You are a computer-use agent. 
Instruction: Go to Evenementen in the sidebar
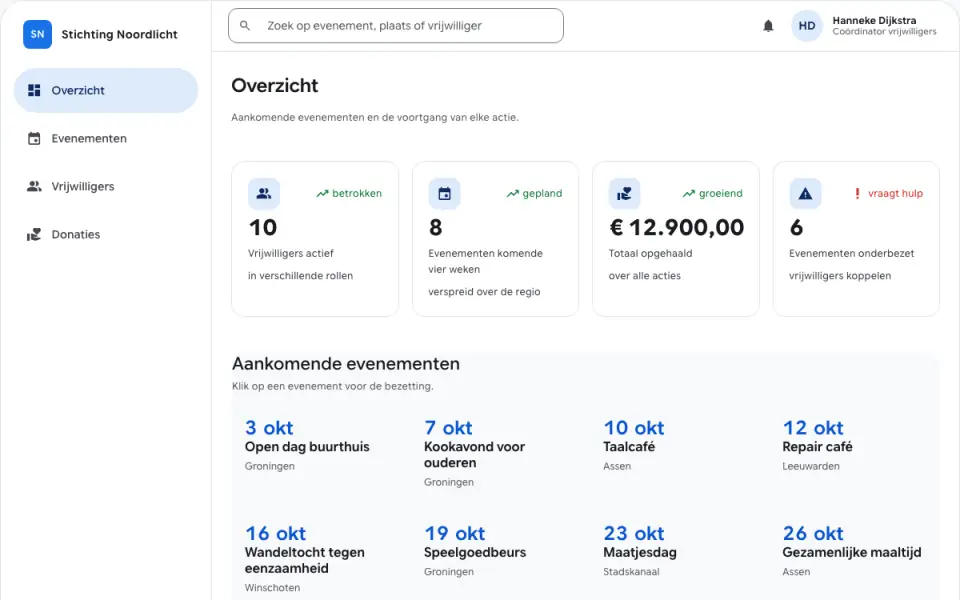pyautogui.click(x=106, y=138)
